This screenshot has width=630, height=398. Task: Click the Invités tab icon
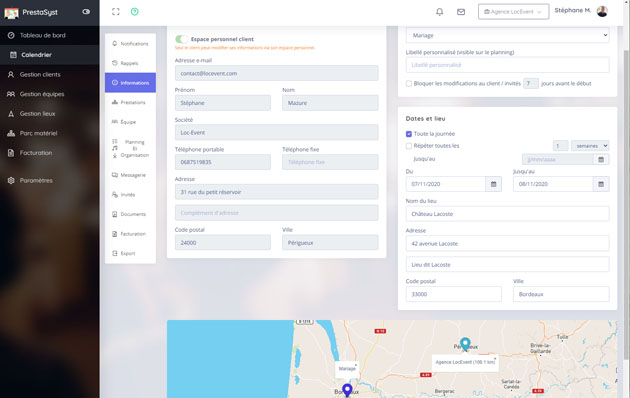click(x=115, y=194)
